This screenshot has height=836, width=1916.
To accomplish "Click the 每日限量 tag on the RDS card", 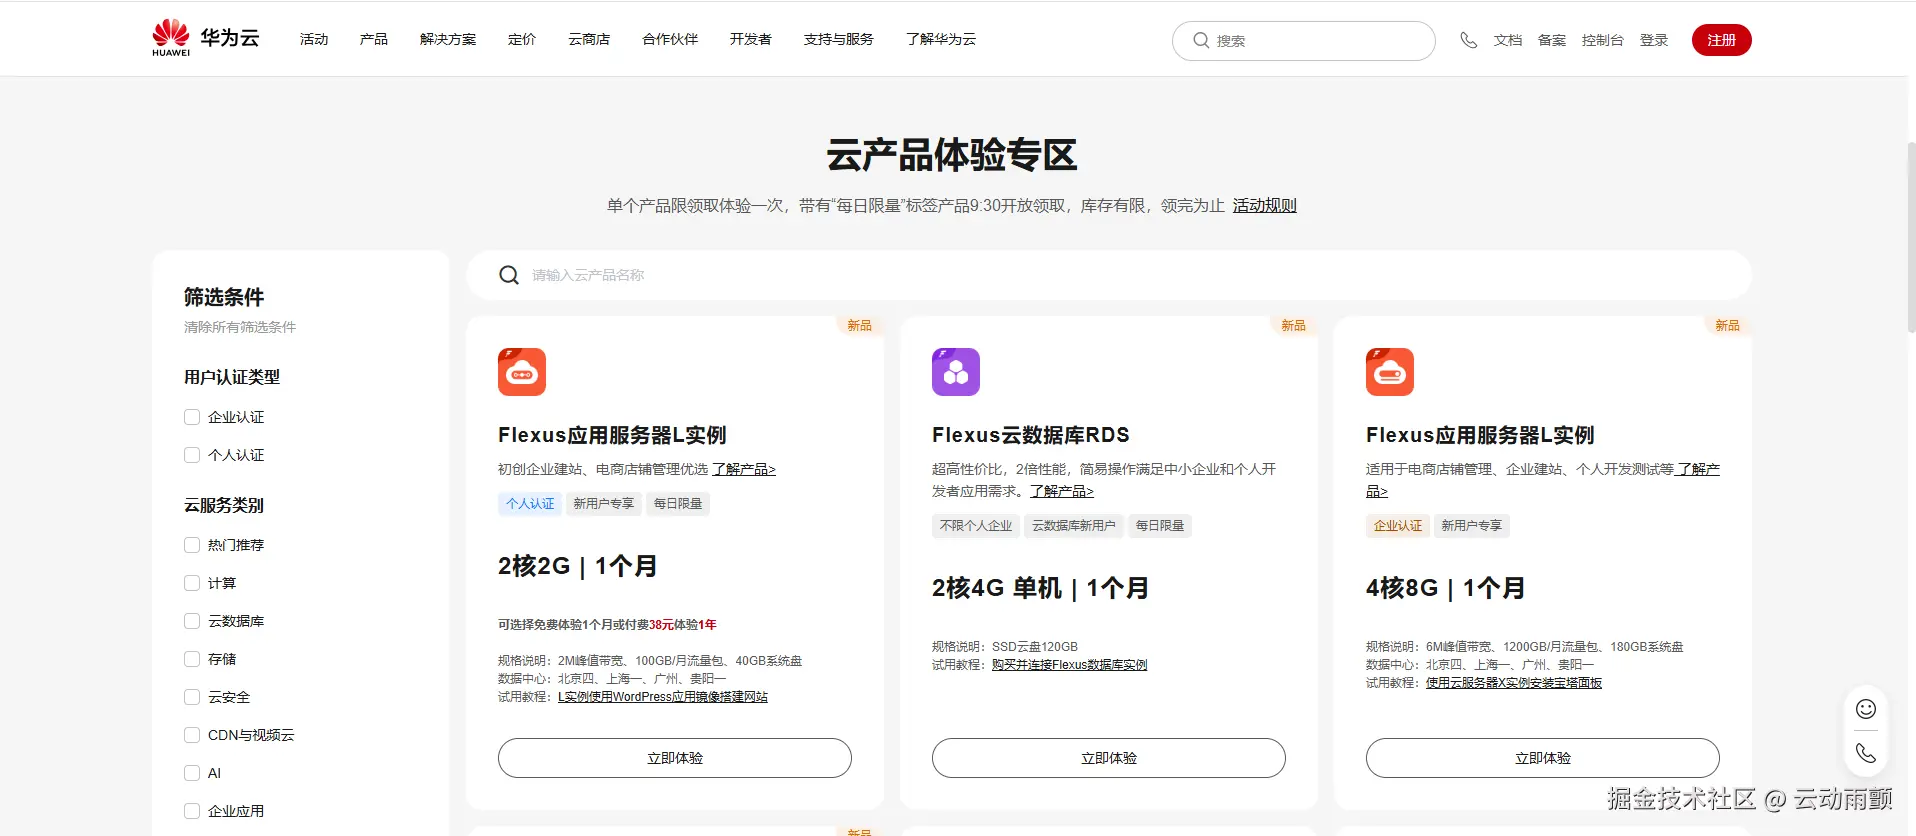I will 1160,526.
